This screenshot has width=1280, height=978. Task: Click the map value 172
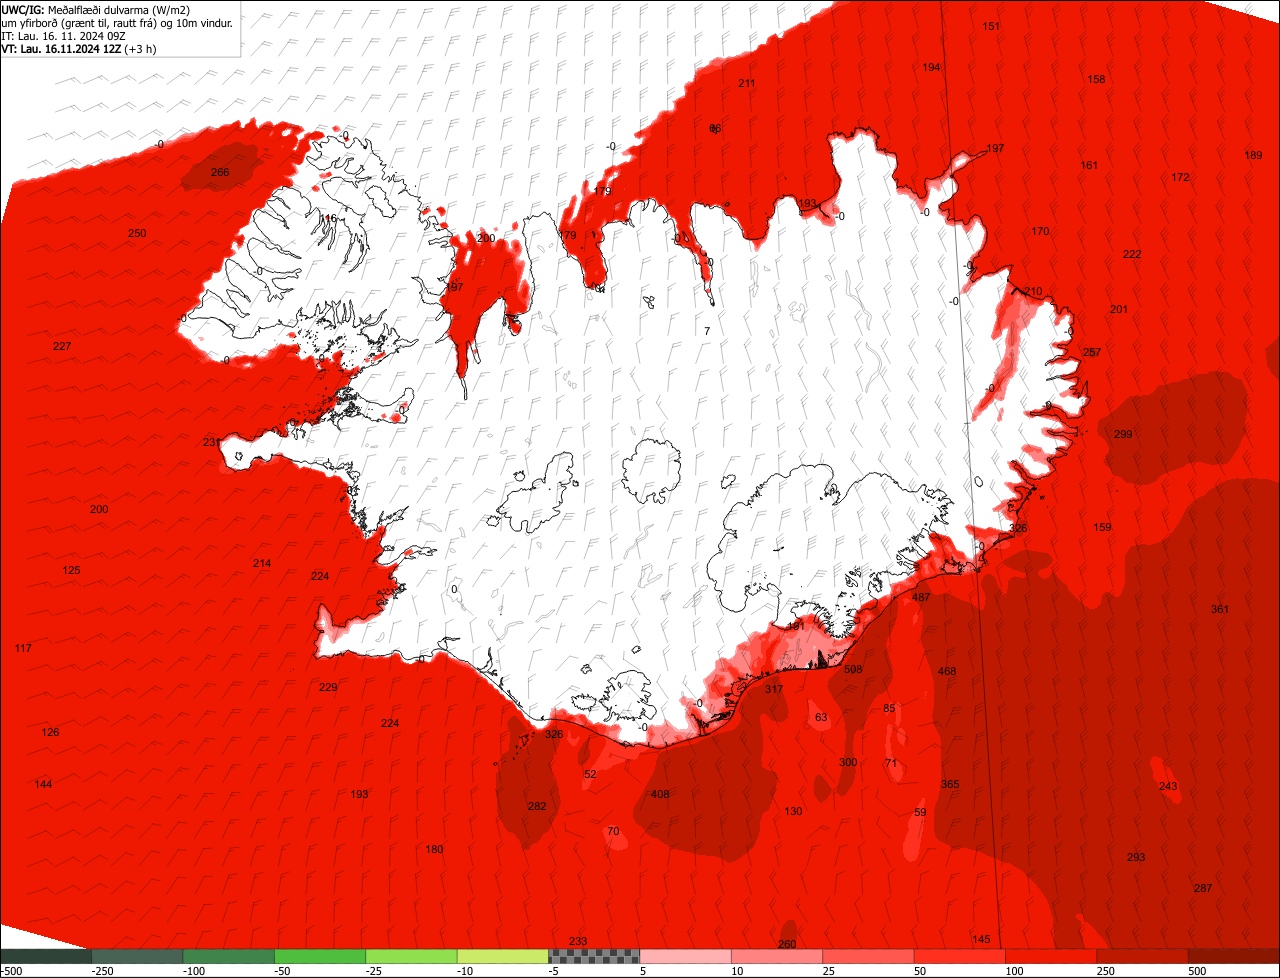[1180, 177]
